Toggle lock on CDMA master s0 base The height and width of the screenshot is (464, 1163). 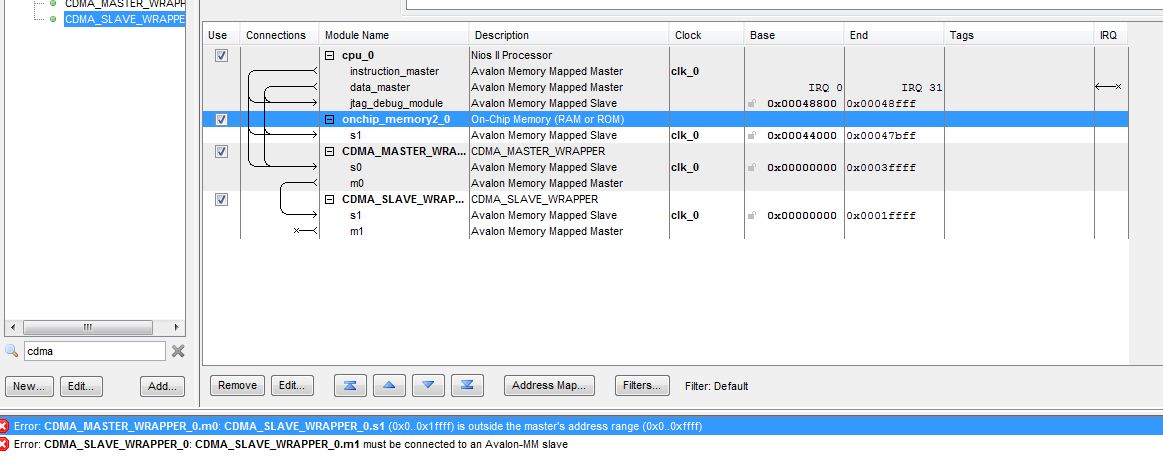coord(752,168)
